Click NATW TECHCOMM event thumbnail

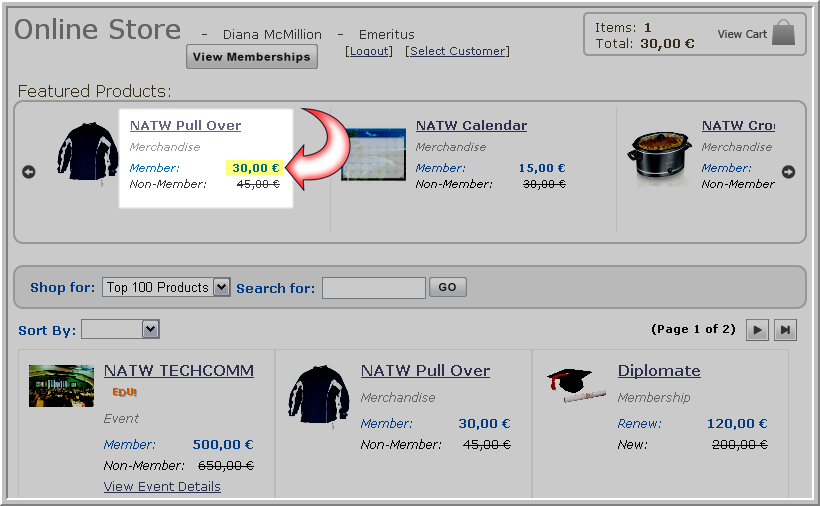point(61,386)
